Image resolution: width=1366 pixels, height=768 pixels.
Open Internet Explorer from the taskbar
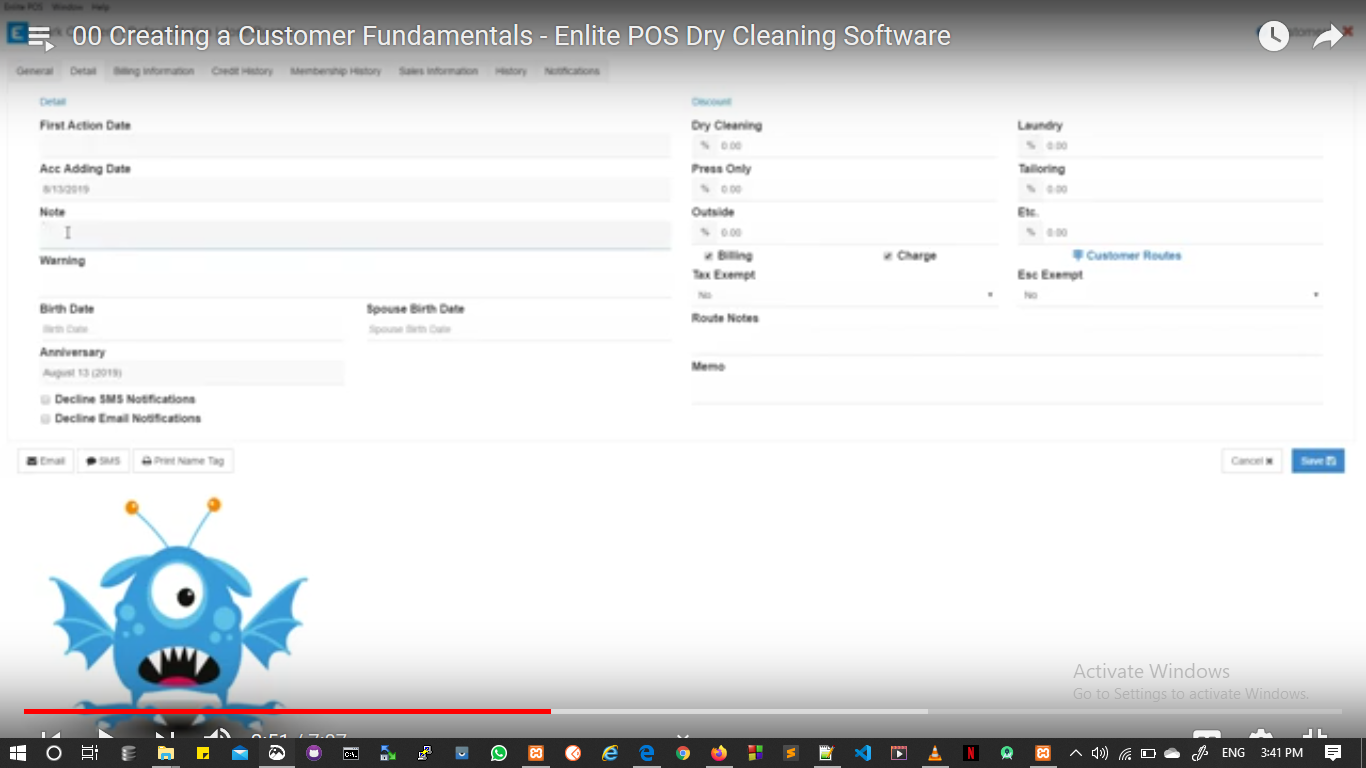pyautogui.click(x=610, y=753)
